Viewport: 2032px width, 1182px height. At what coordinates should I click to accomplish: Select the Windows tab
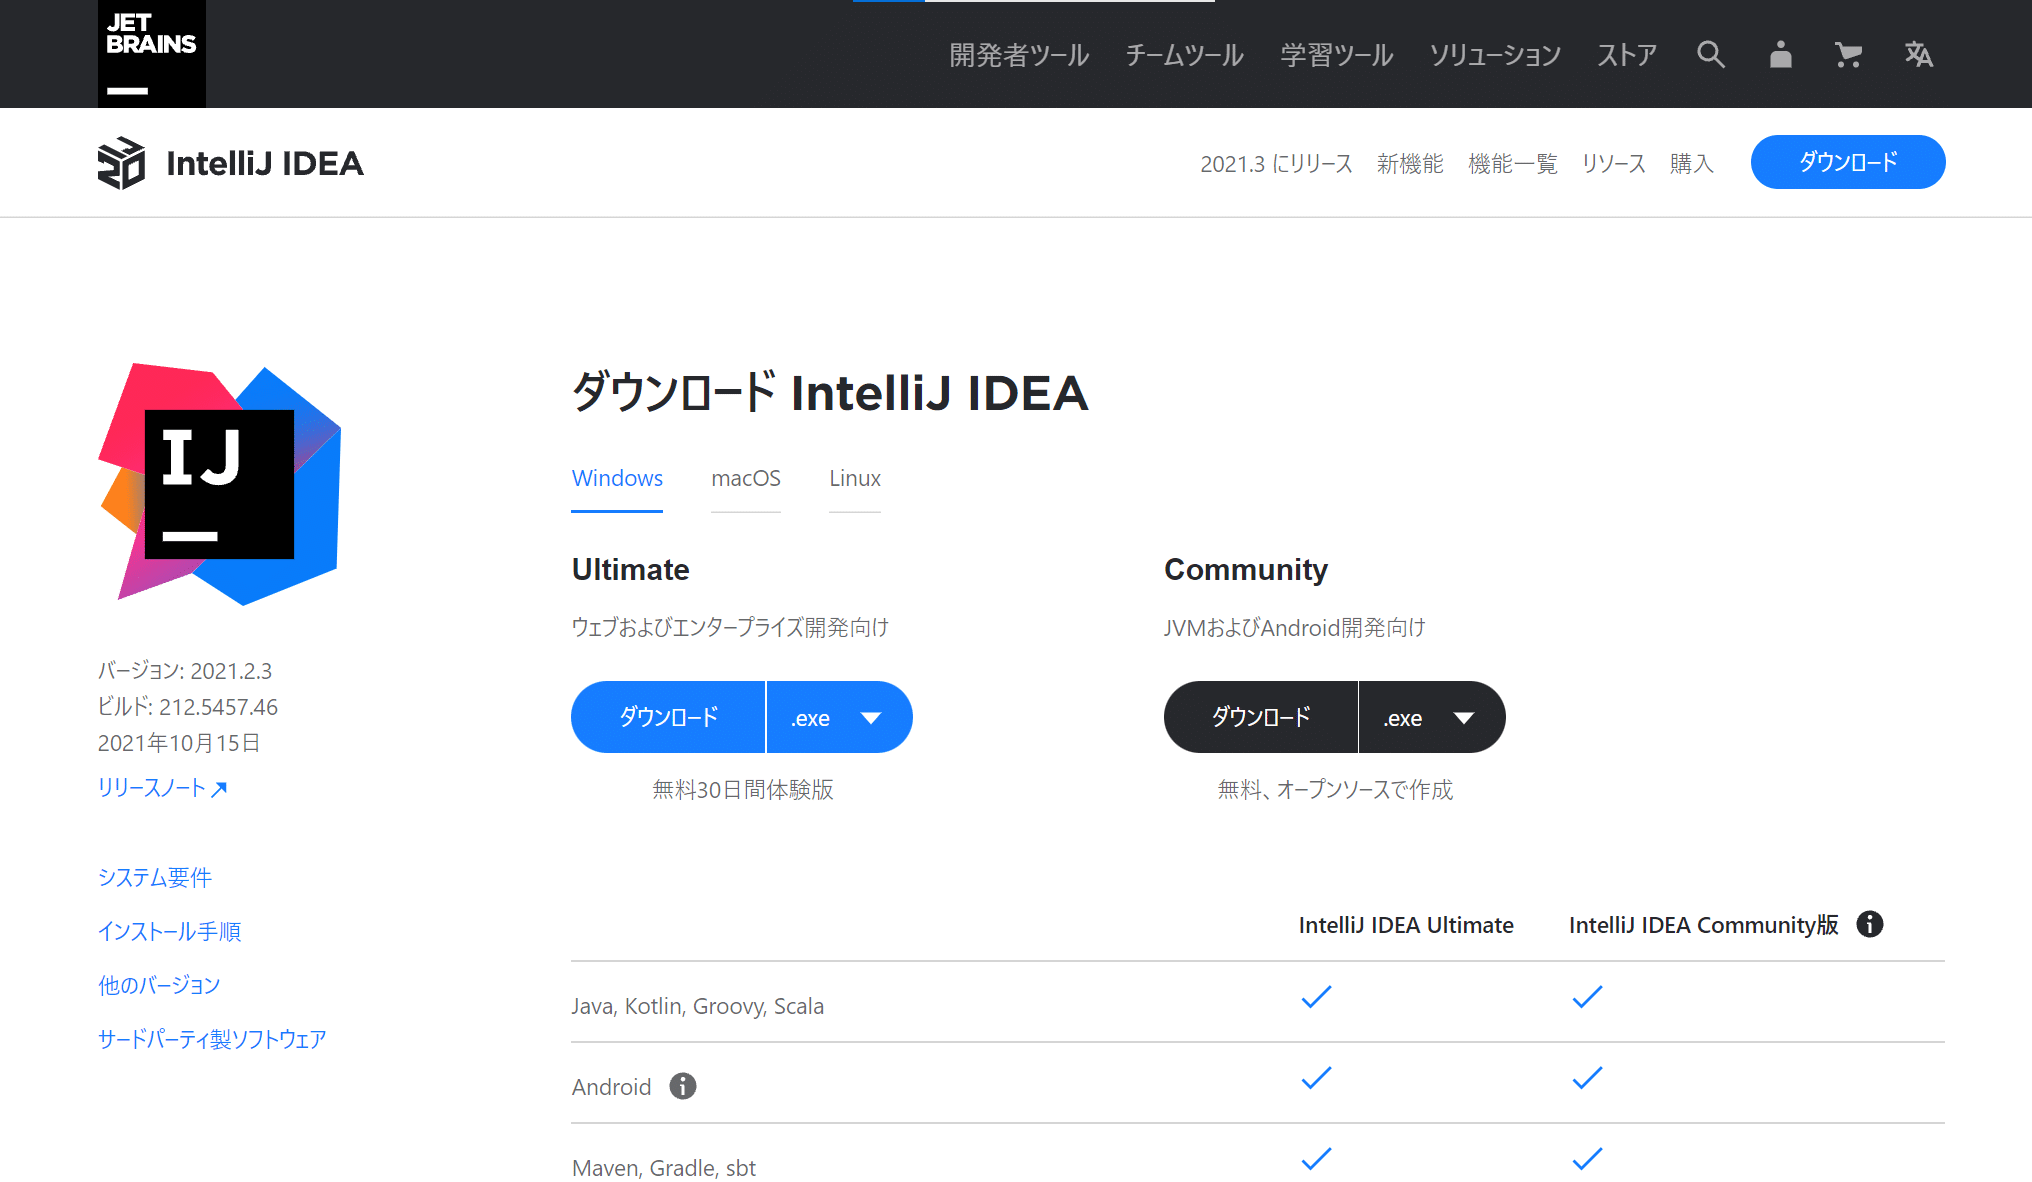[617, 479]
